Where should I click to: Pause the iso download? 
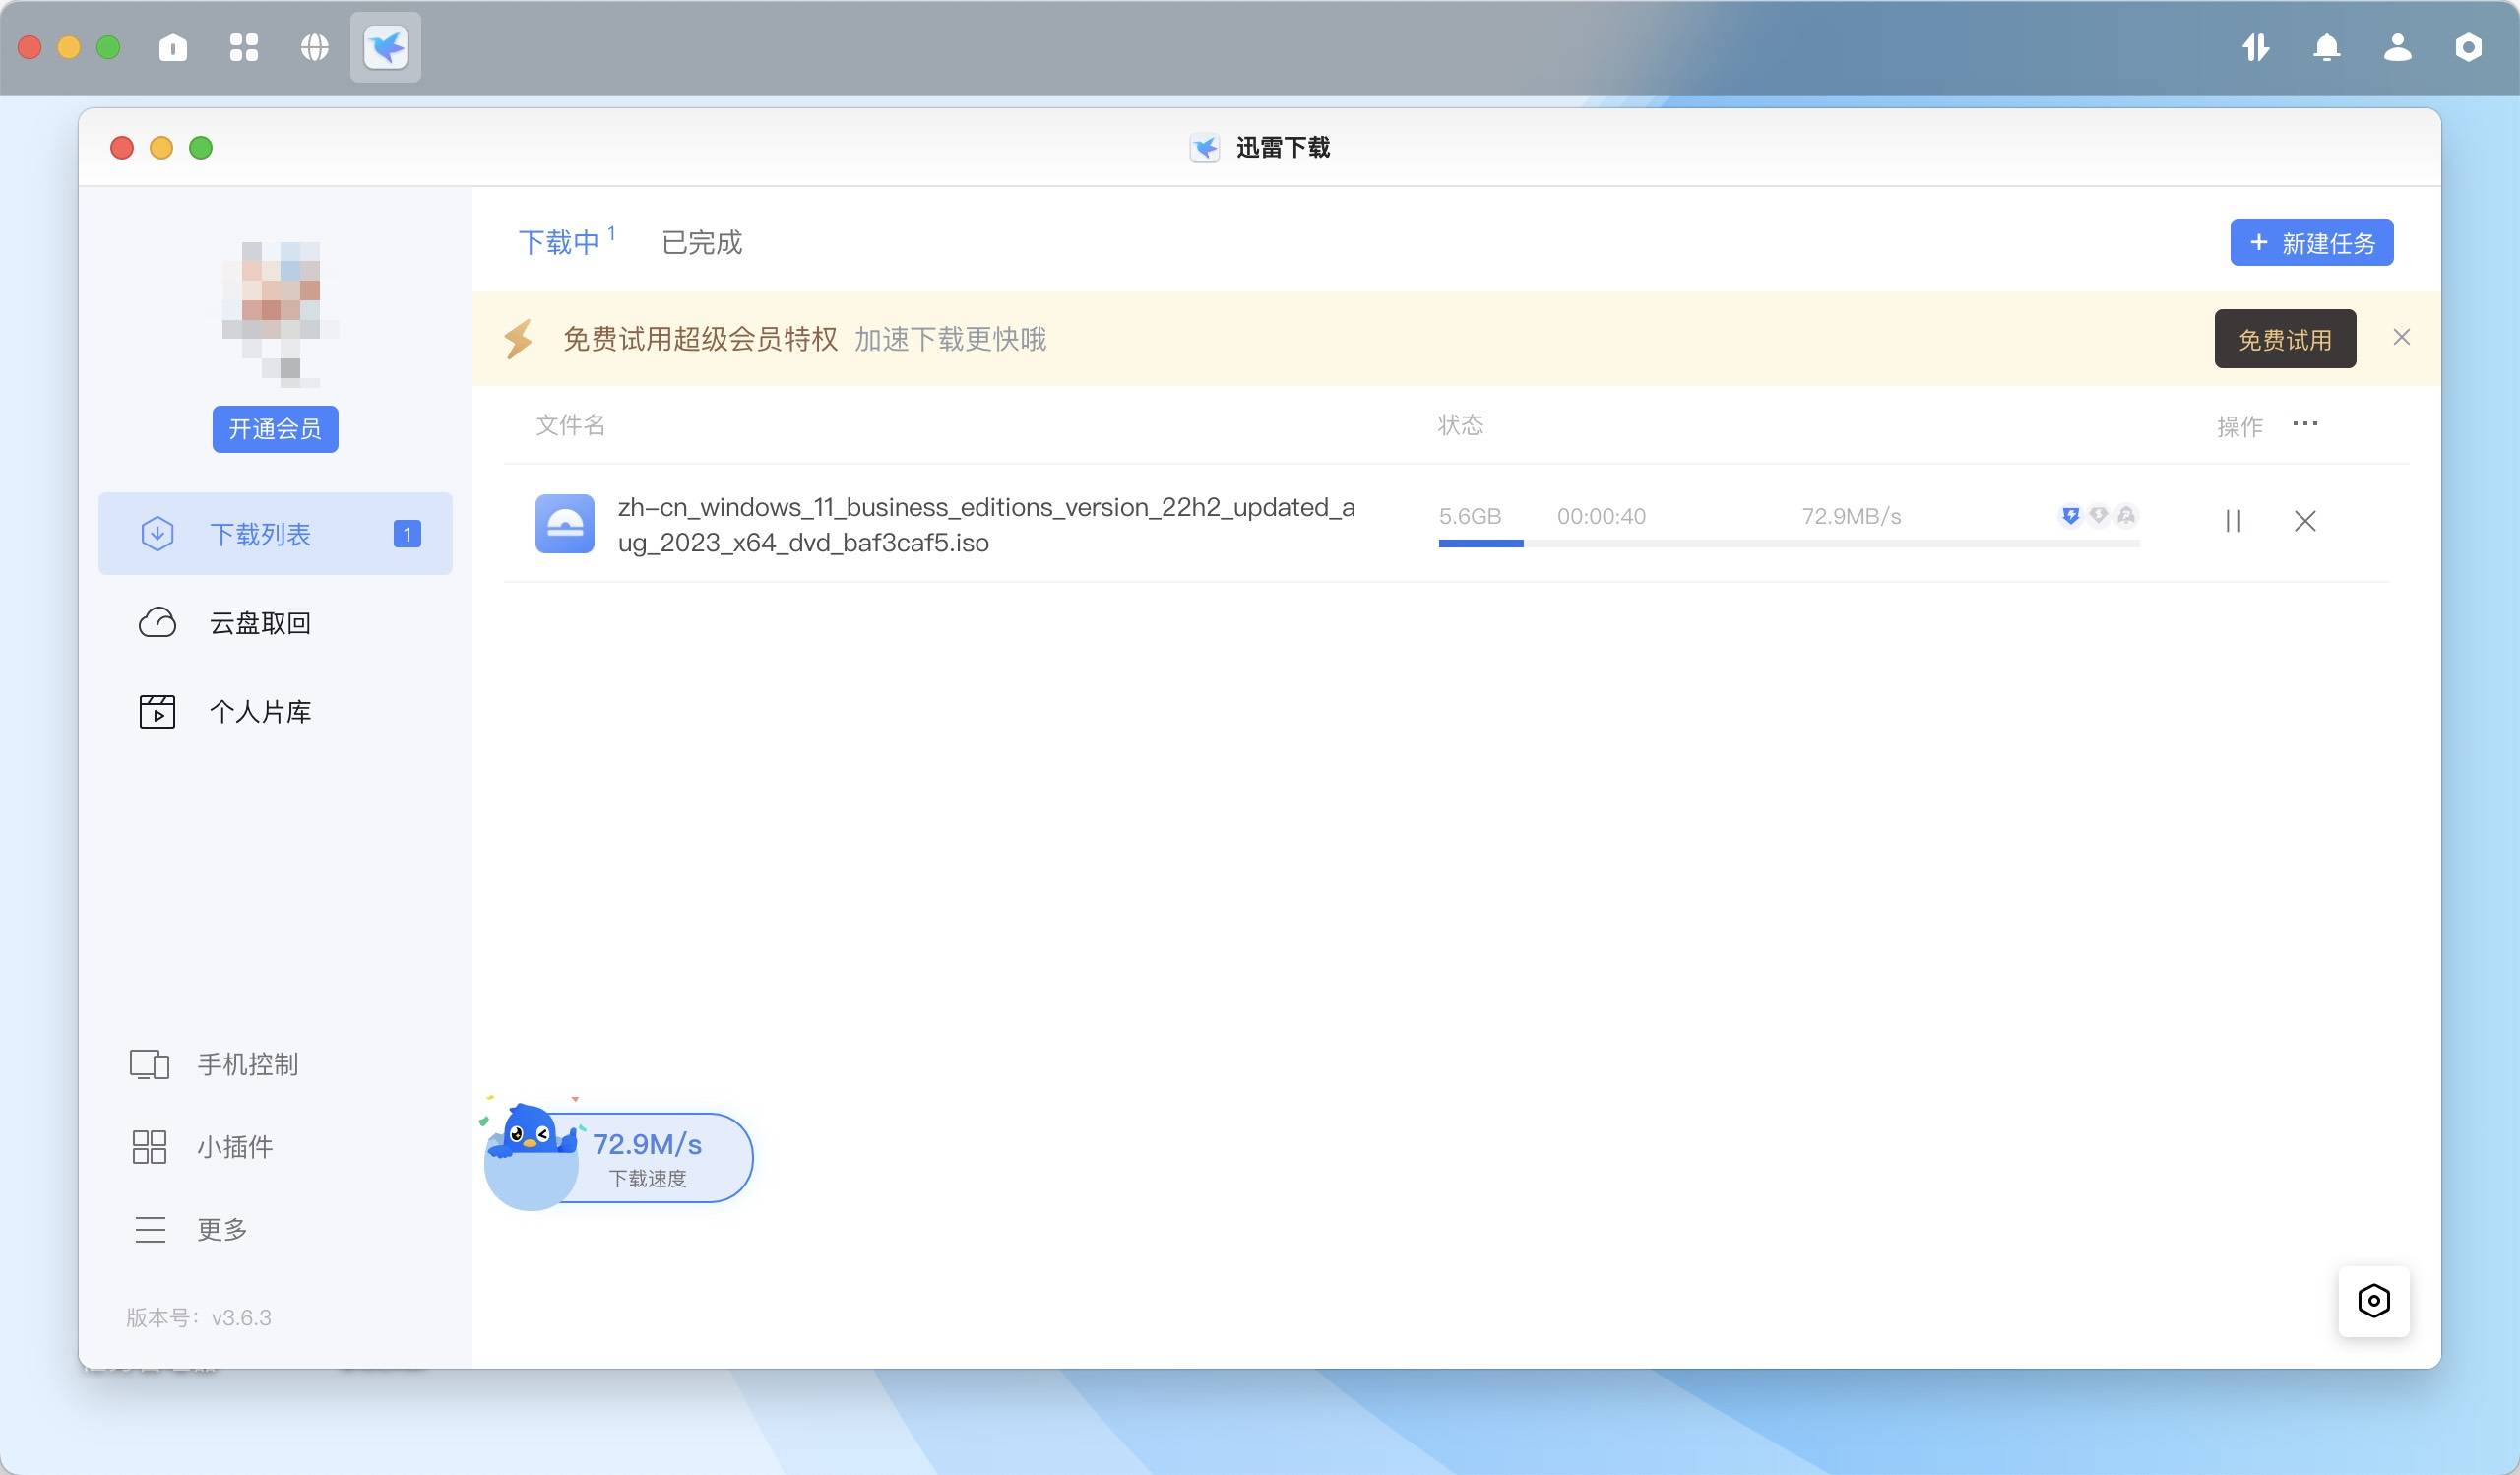(2233, 521)
